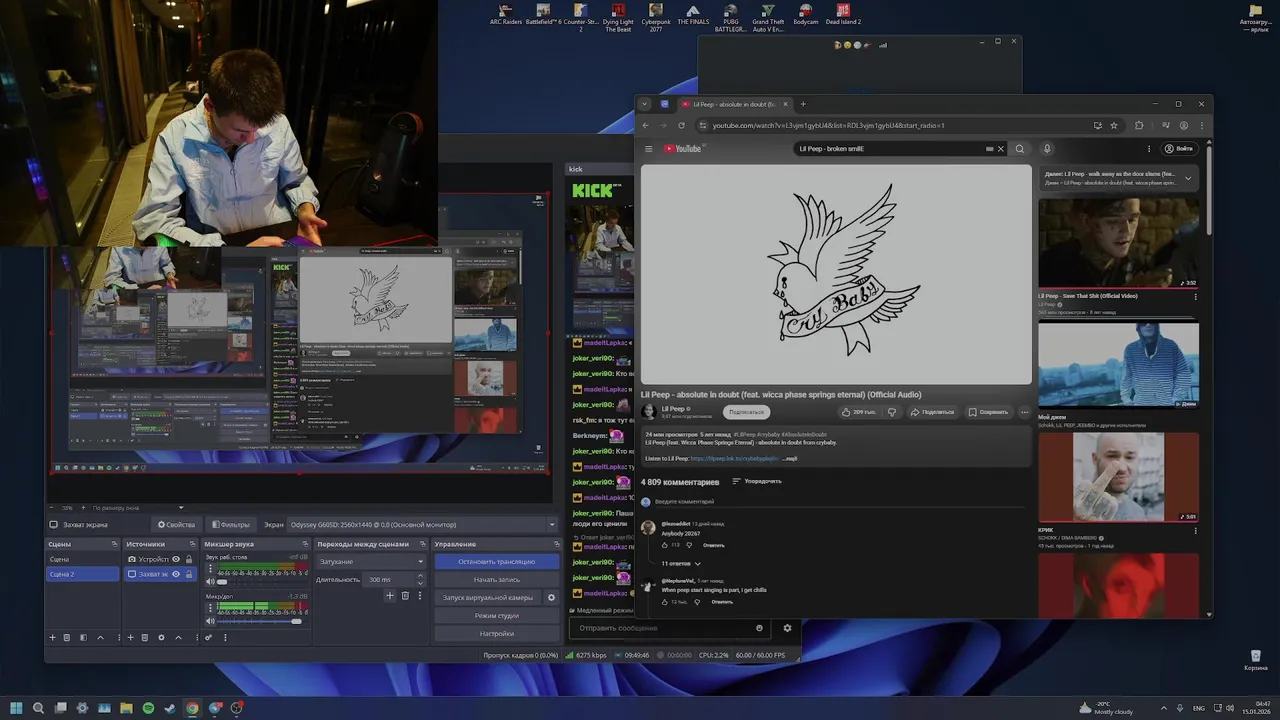Mute the Микр/доп speaker icon
The image size is (1280, 720).
(210, 621)
